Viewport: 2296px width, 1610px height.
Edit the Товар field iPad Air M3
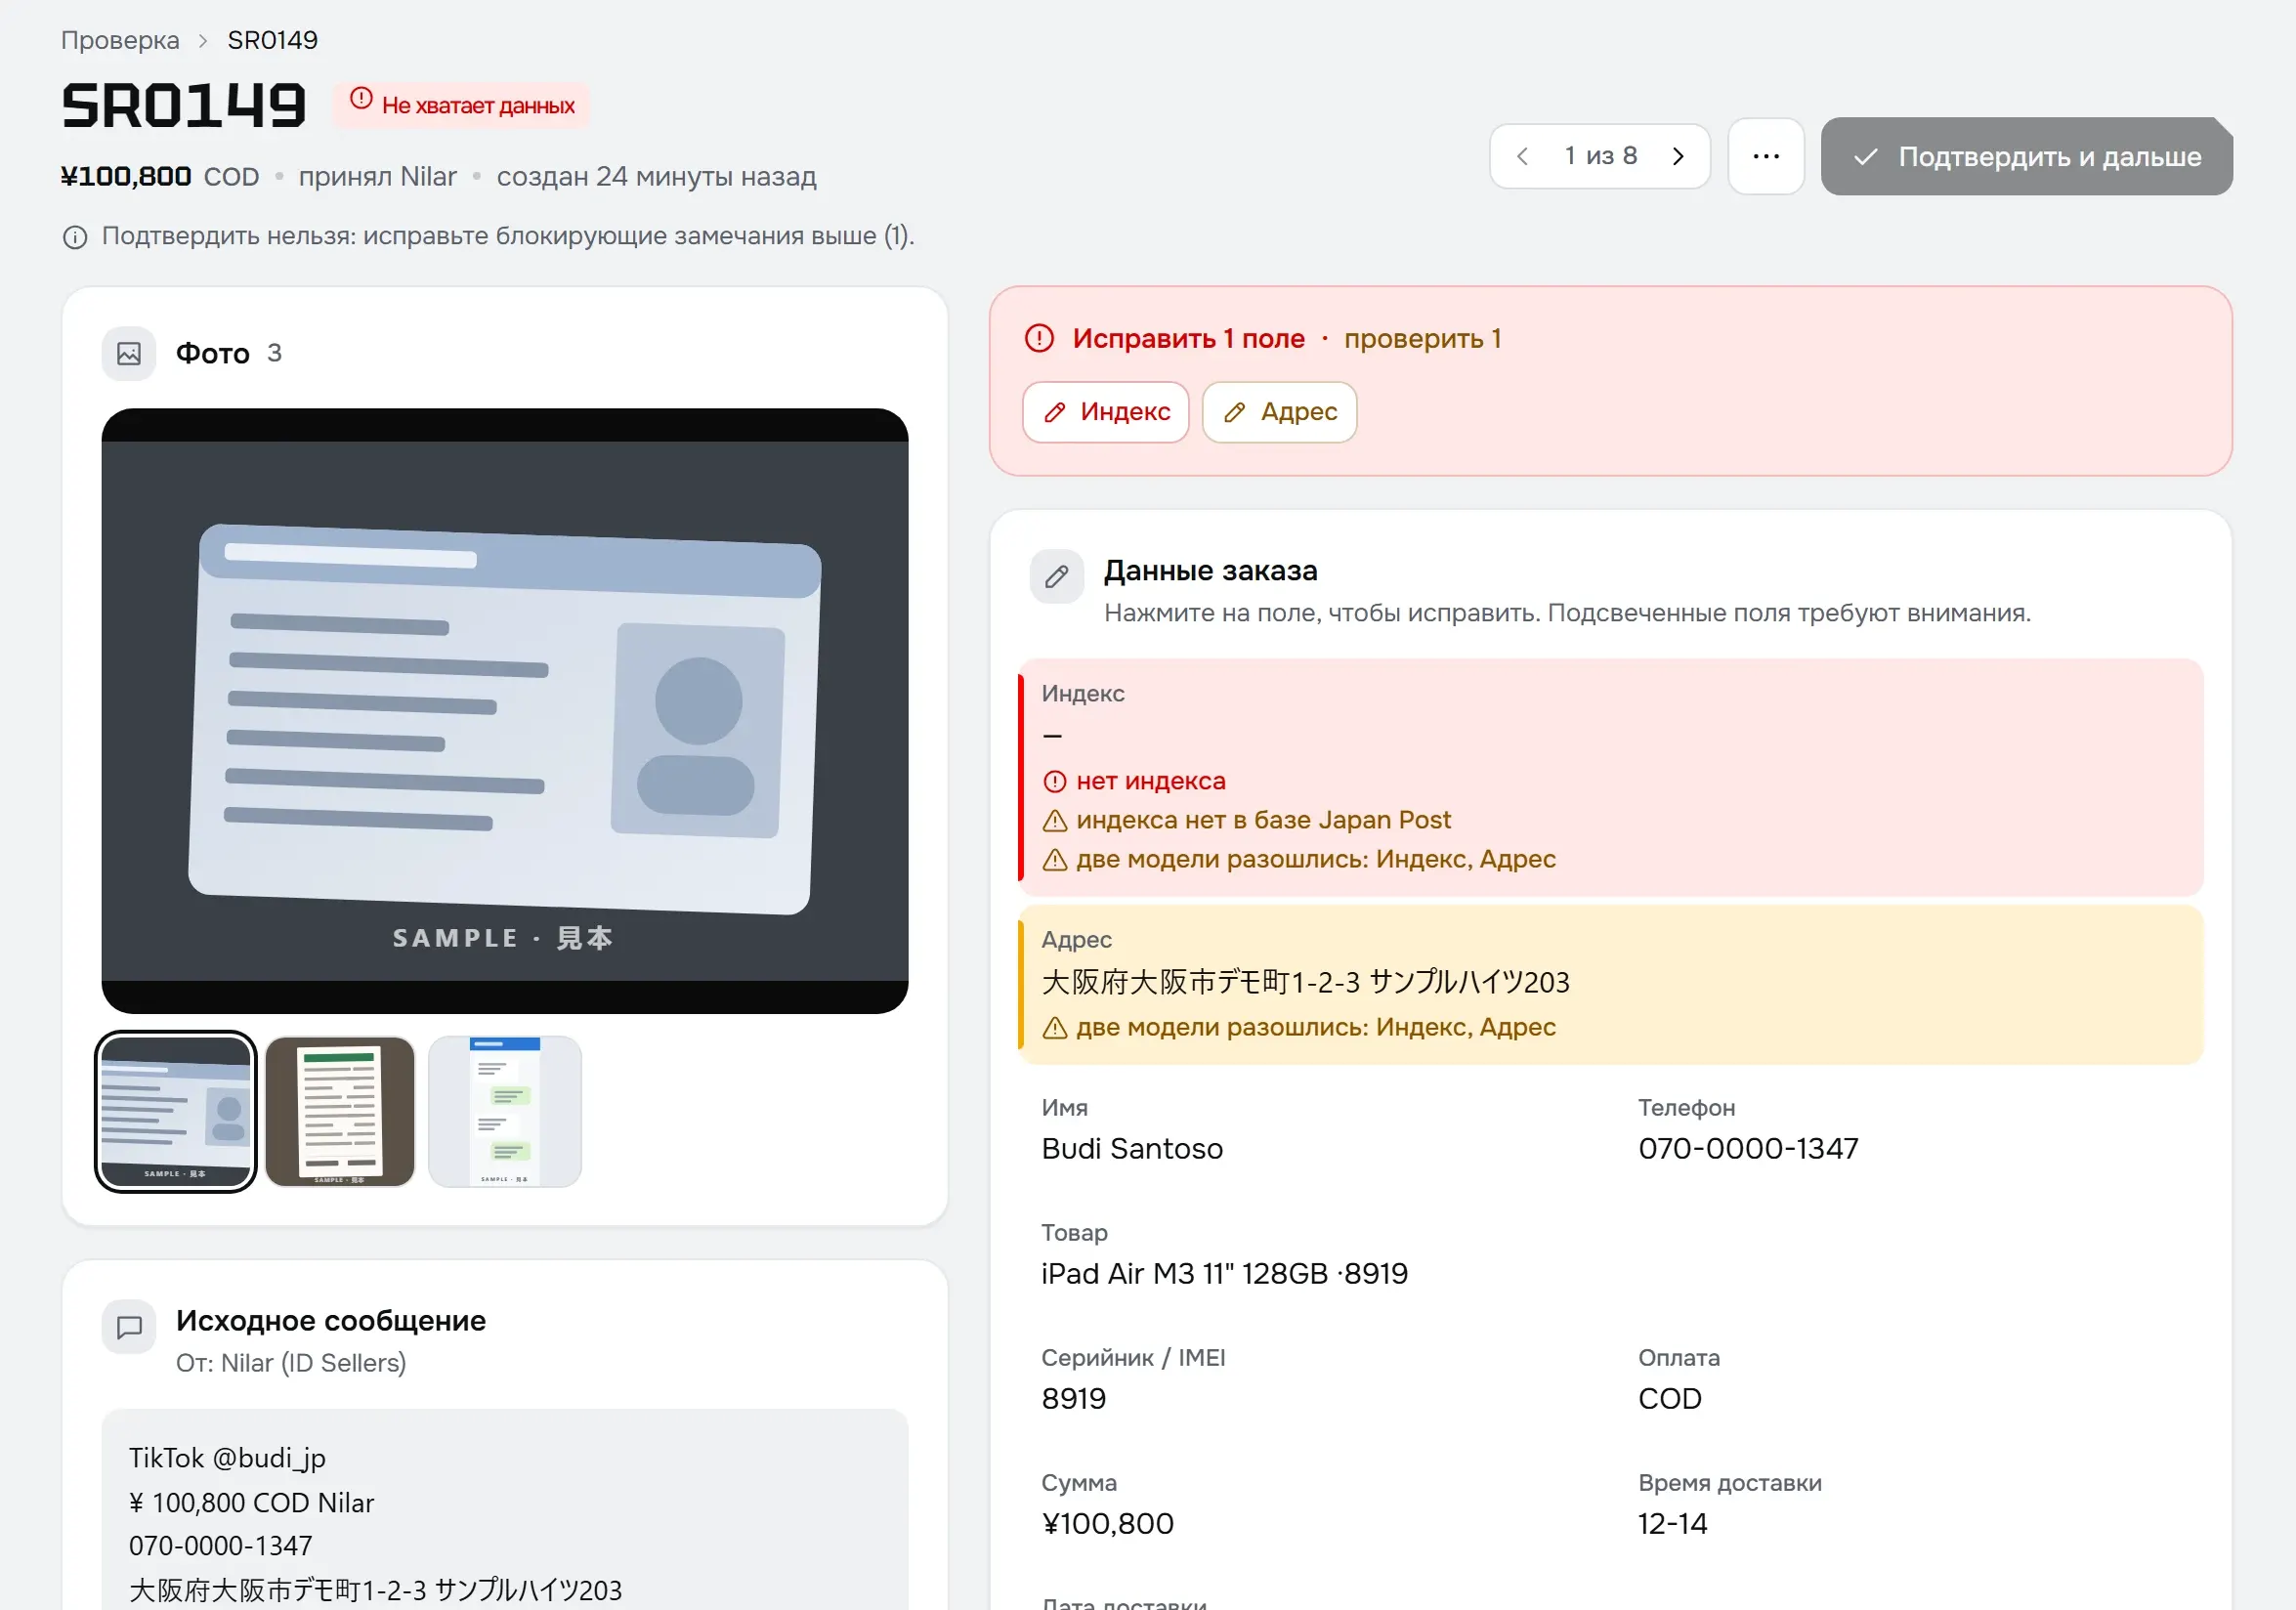[1611, 1256]
